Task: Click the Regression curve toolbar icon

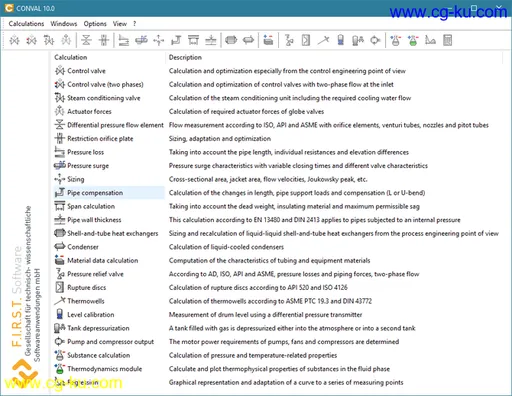Action: click(x=430, y=40)
